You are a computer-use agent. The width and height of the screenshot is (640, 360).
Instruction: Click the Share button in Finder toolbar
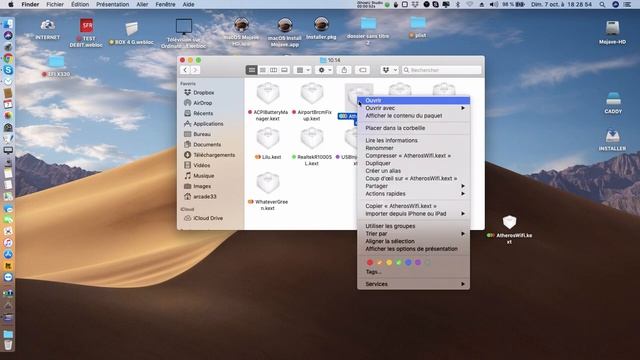(344, 70)
